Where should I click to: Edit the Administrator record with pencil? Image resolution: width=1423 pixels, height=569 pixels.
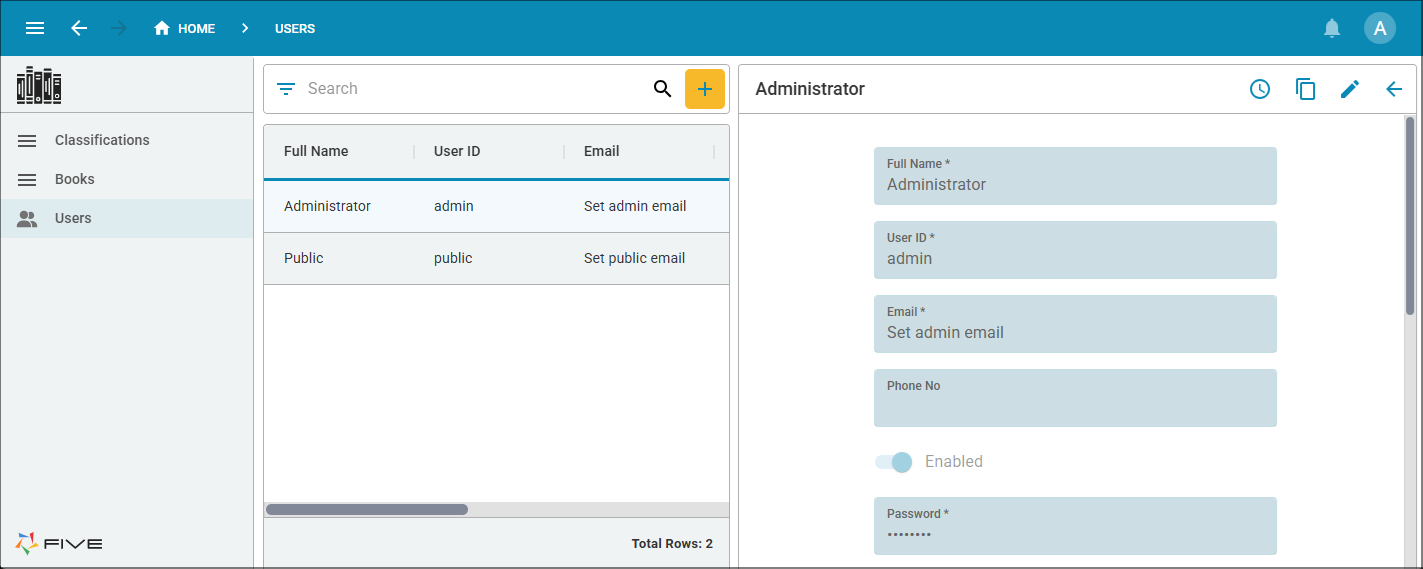click(x=1350, y=89)
